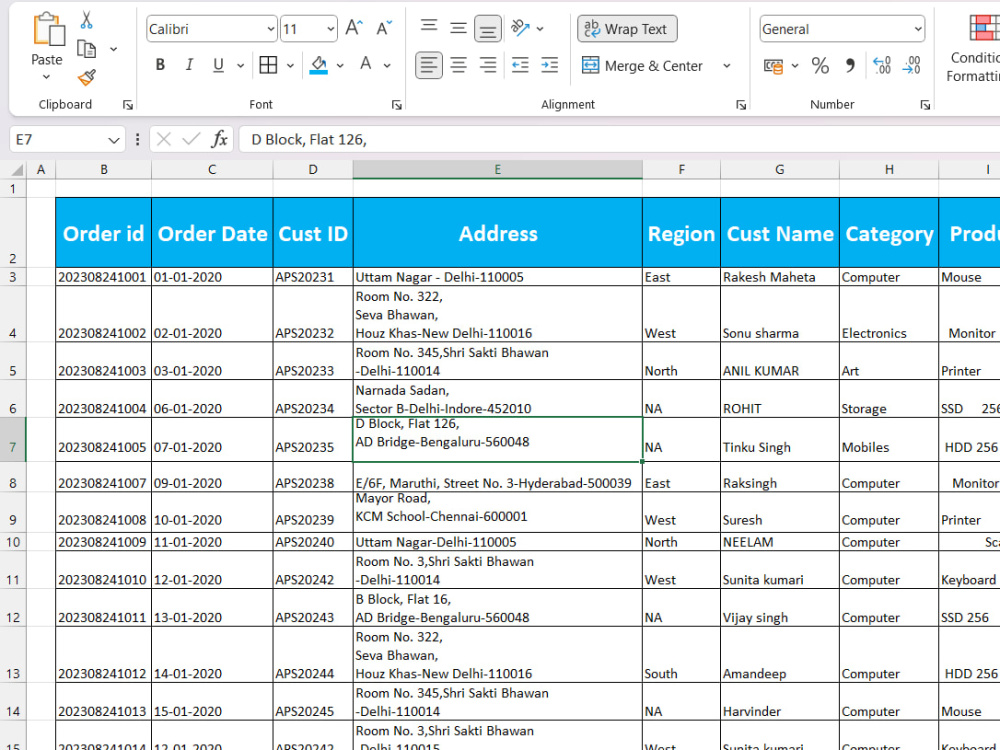The width and height of the screenshot is (1000, 750).
Task: Copy selection using the Copy icon
Action: [x=86, y=48]
